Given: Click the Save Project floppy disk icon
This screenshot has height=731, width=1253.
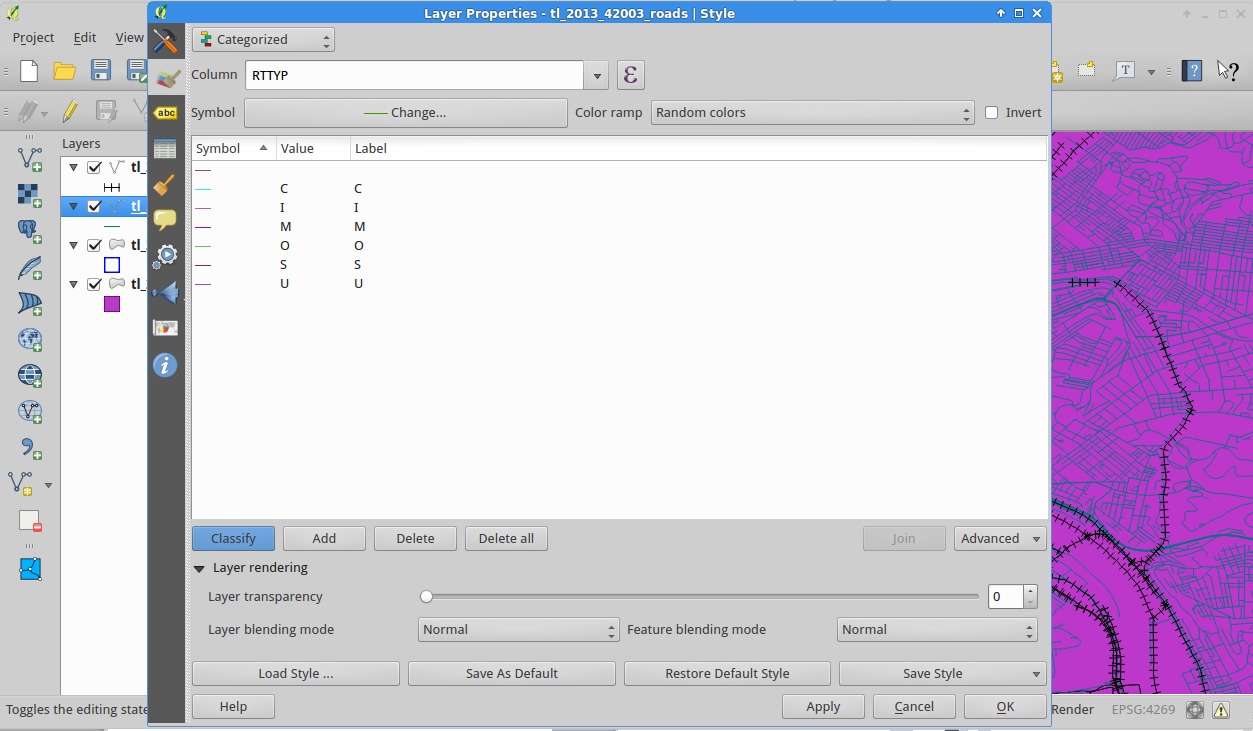Looking at the screenshot, I should point(101,70).
